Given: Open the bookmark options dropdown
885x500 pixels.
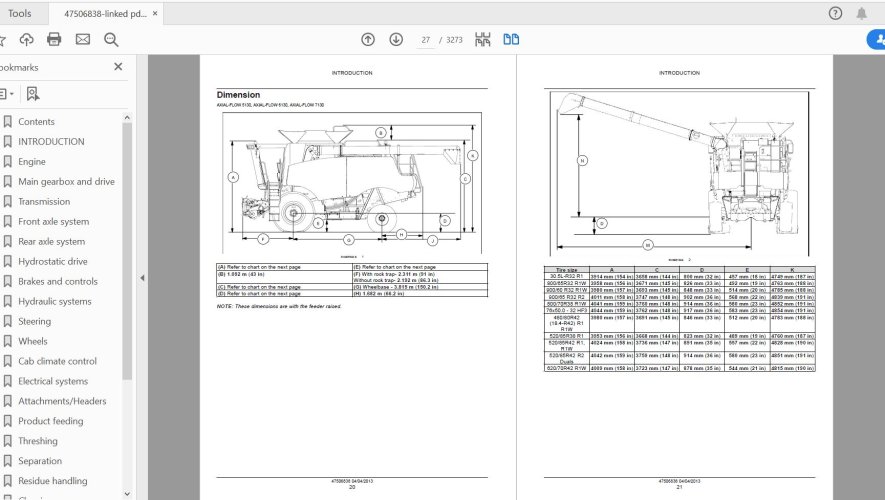Looking at the screenshot, I should pos(7,94).
